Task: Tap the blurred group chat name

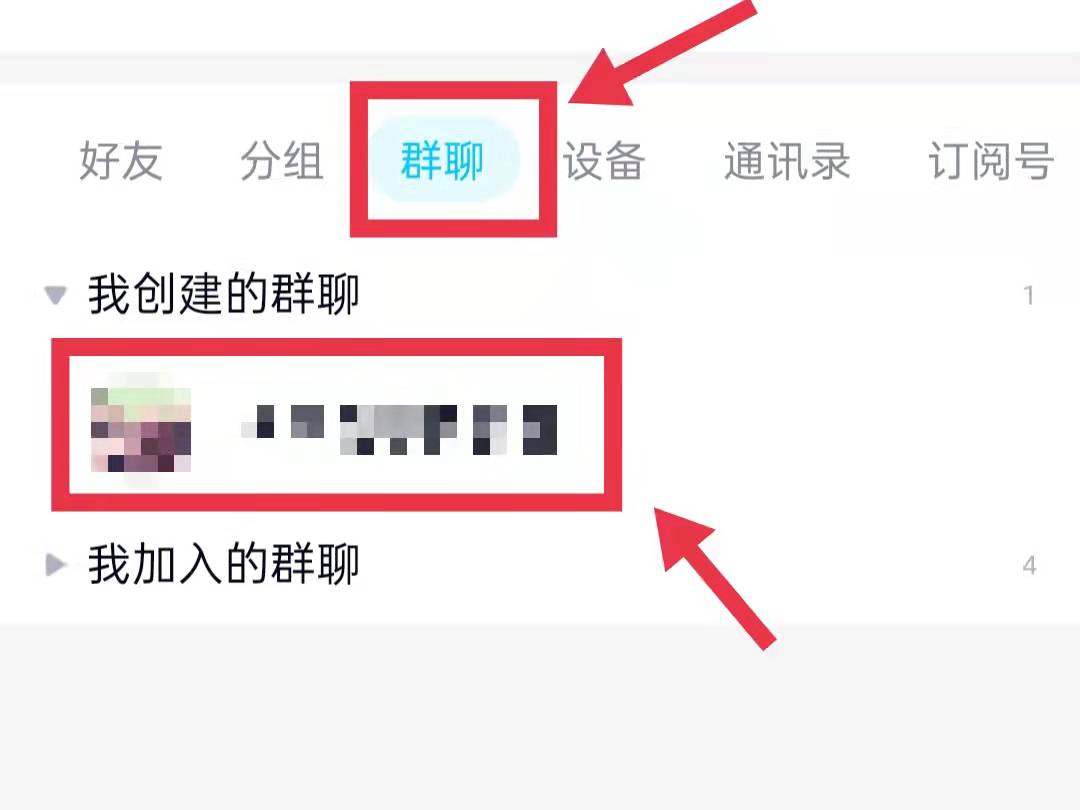Action: (x=399, y=430)
